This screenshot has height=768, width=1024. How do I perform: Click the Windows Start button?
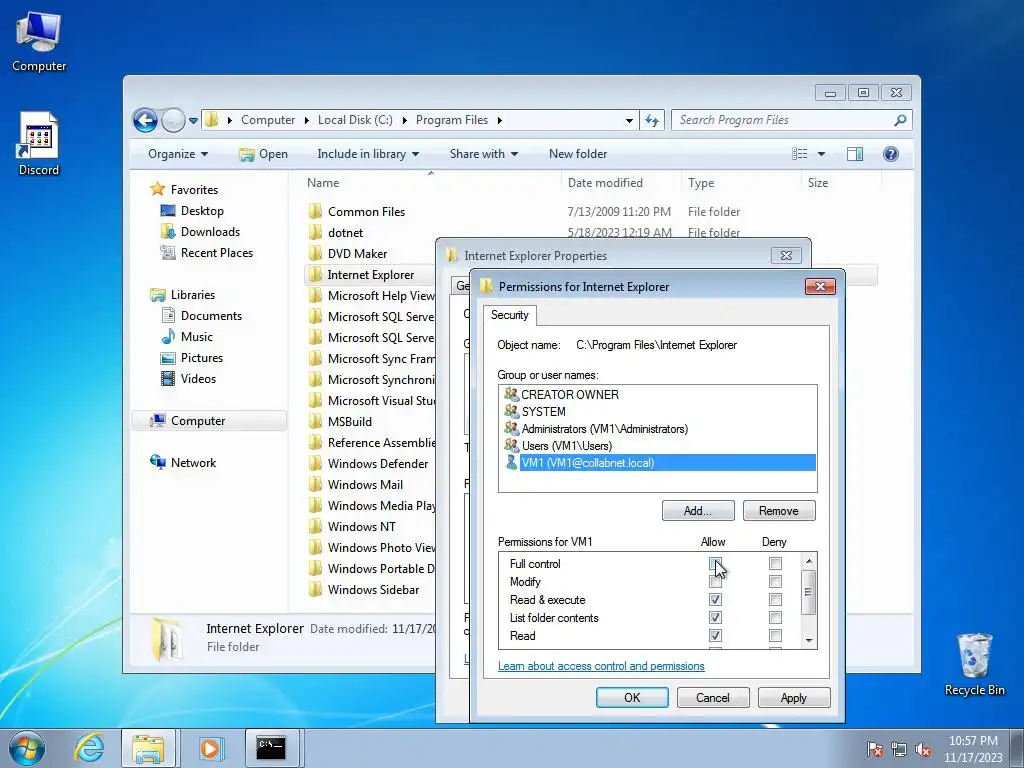coord(26,748)
